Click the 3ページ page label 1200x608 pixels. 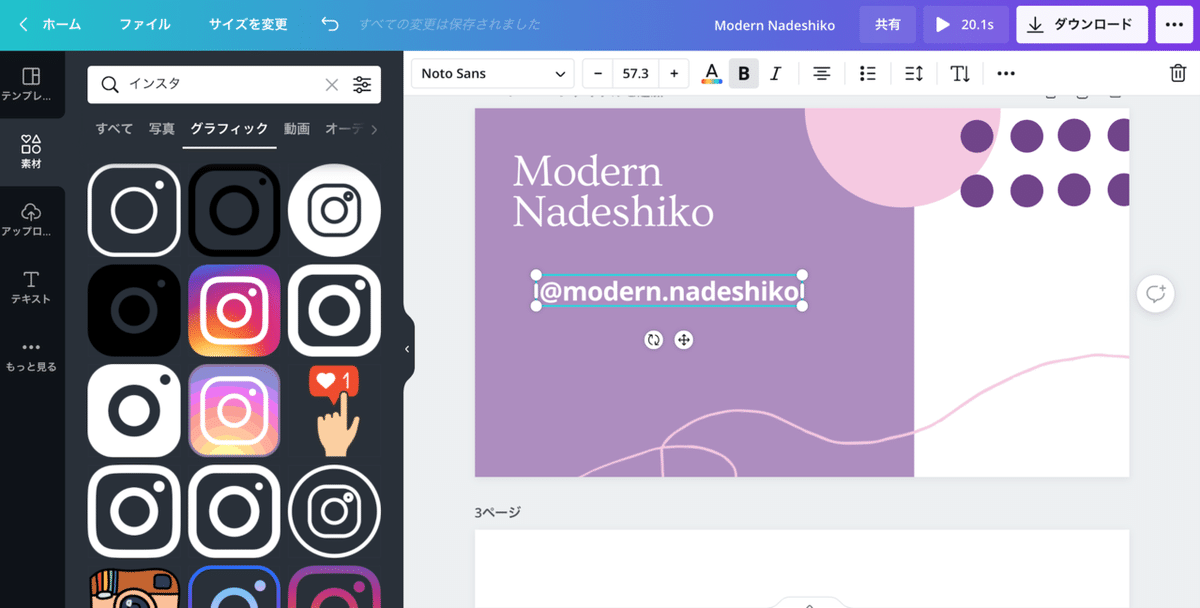[498, 512]
